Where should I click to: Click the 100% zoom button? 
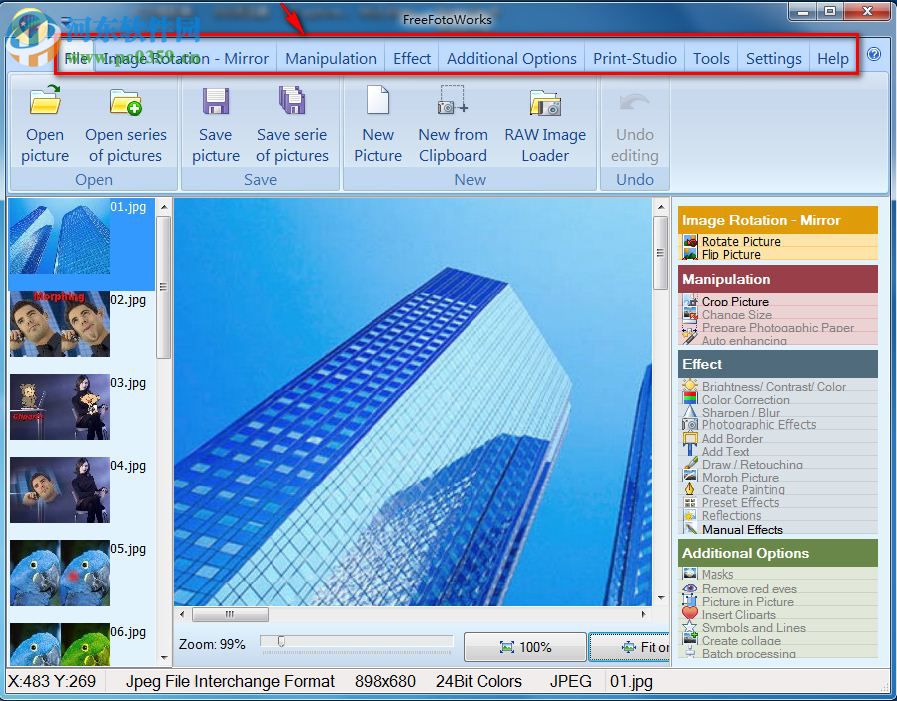524,646
